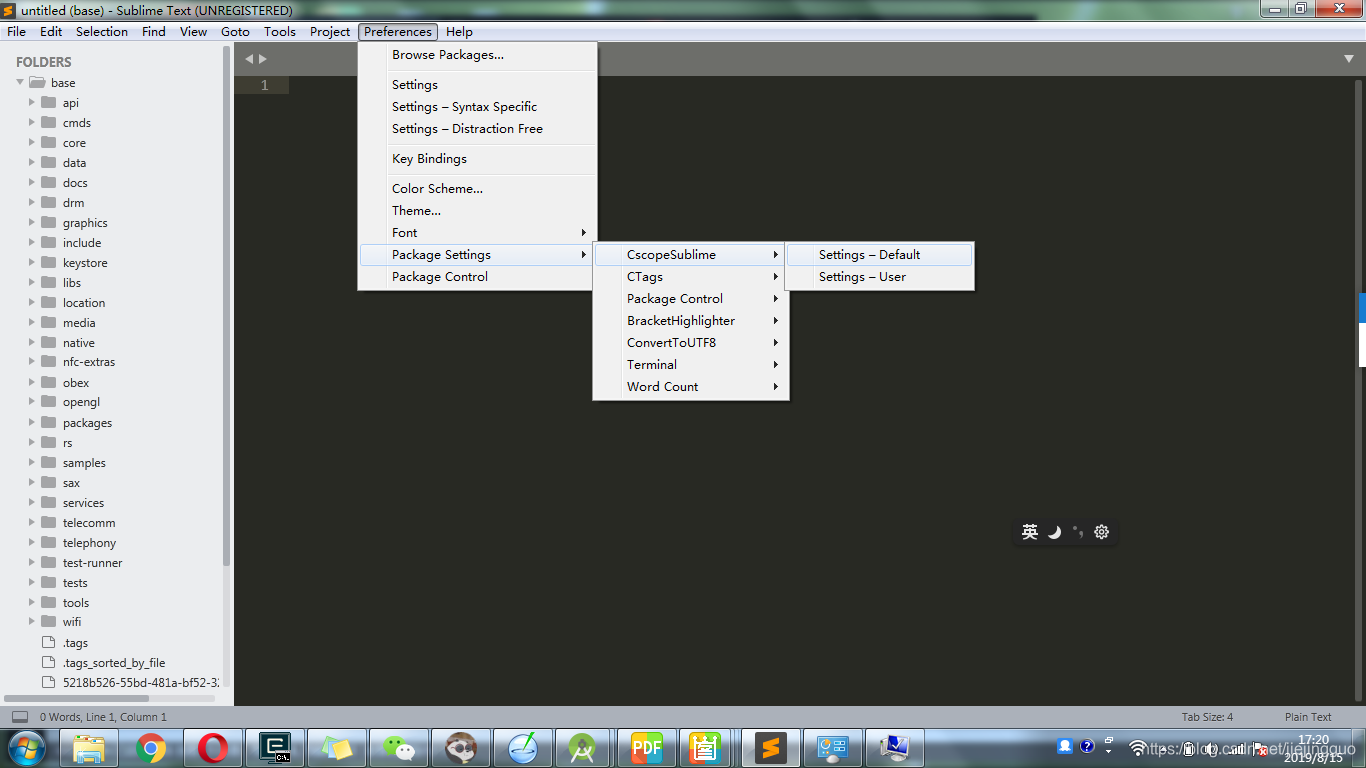The width and height of the screenshot is (1366, 768).
Task: Open the PDF application on taskbar
Action: click(x=647, y=748)
